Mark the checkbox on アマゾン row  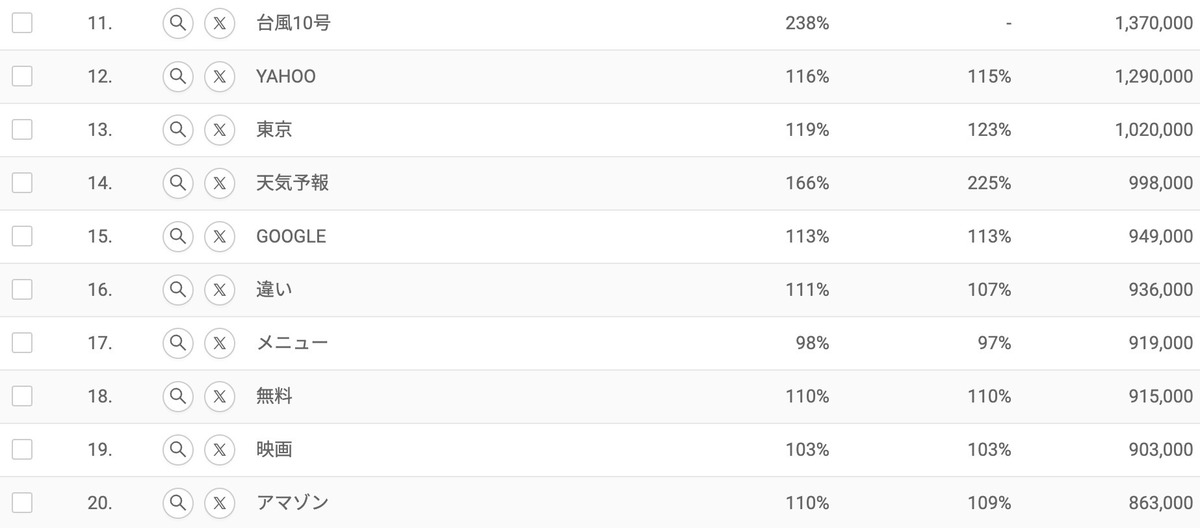click(x=22, y=502)
